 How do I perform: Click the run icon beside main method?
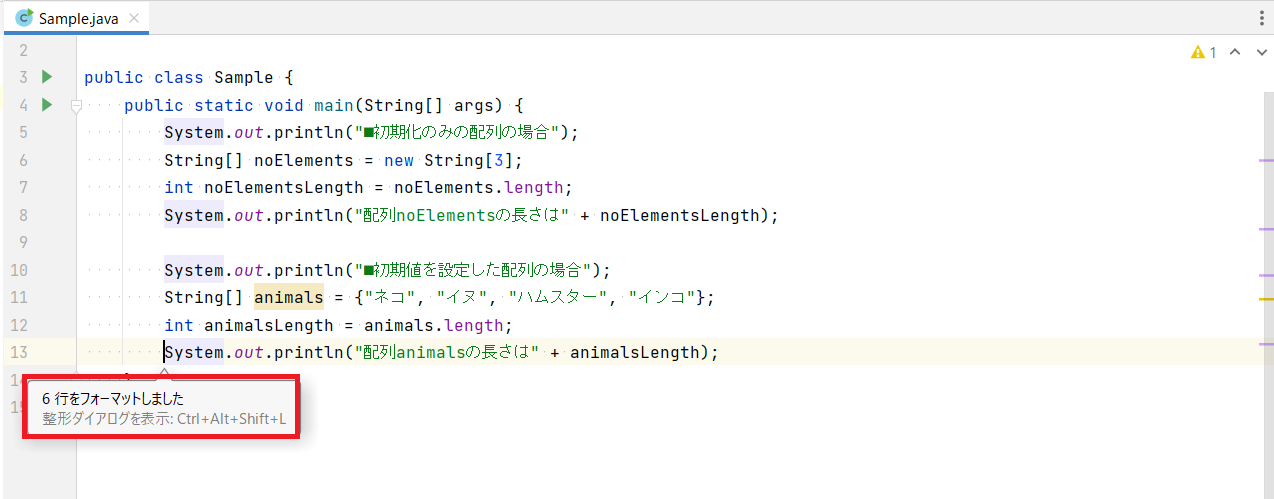tap(46, 104)
